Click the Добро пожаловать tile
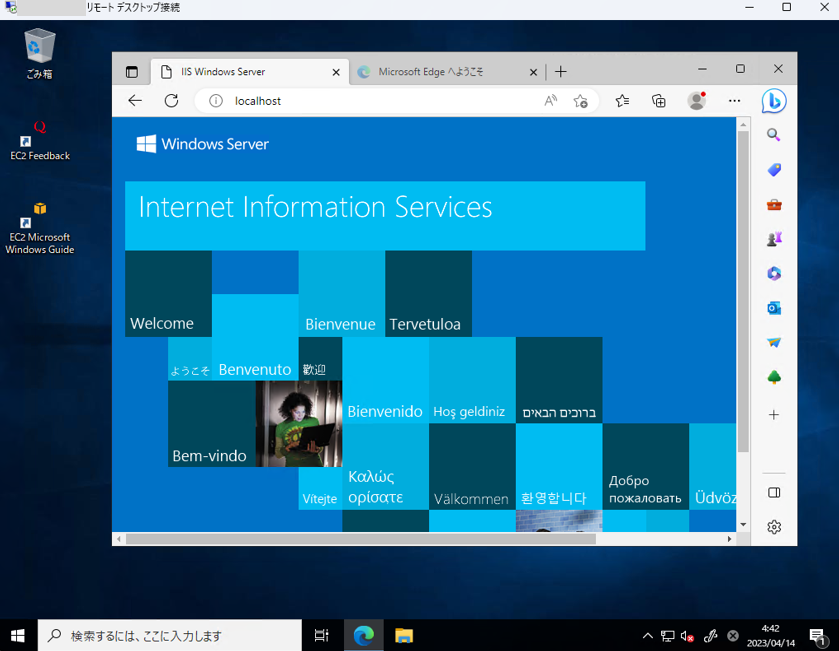Viewport: 839px width, 651px height. pos(645,466)
